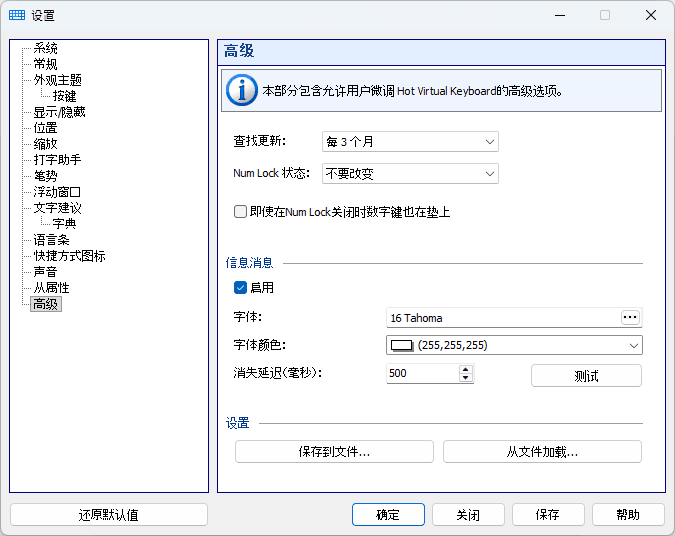Image resolution: width=675 pixels, height=536 pixels.
Task: Open font picker via the ellipsis button
Action: click(630, 318)
